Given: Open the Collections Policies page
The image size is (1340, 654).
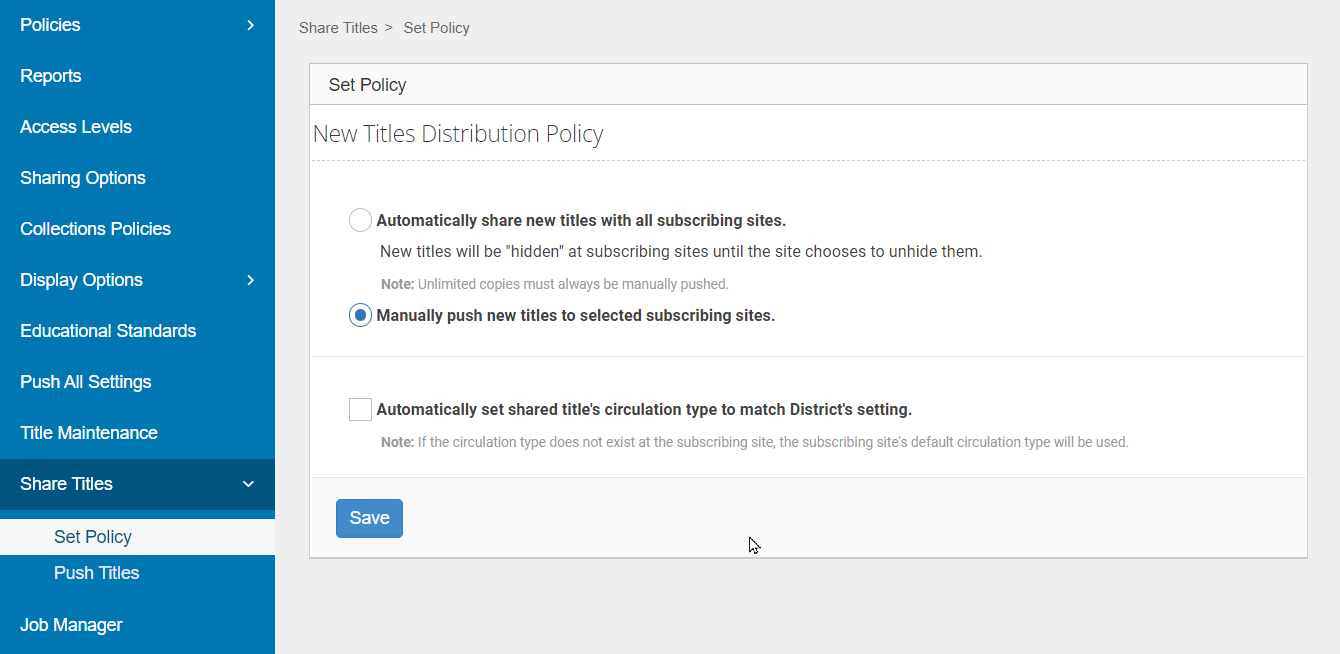Looking at the screenshot, I should tap(95, 229).
